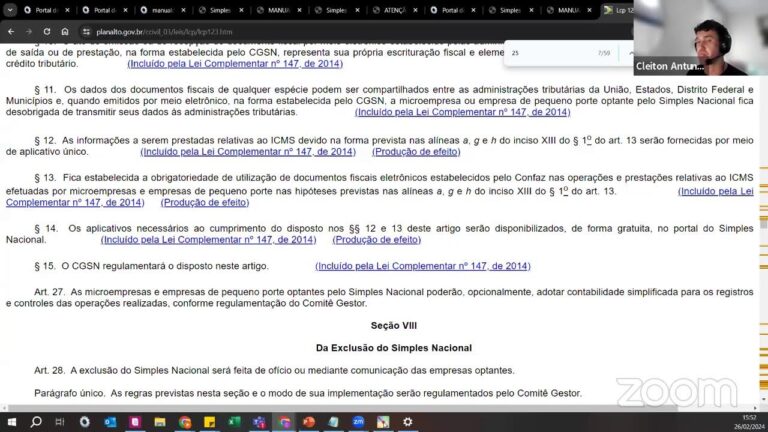
Task: Click the '§ 15.' paragraph marker
Action: coord(45,266)
